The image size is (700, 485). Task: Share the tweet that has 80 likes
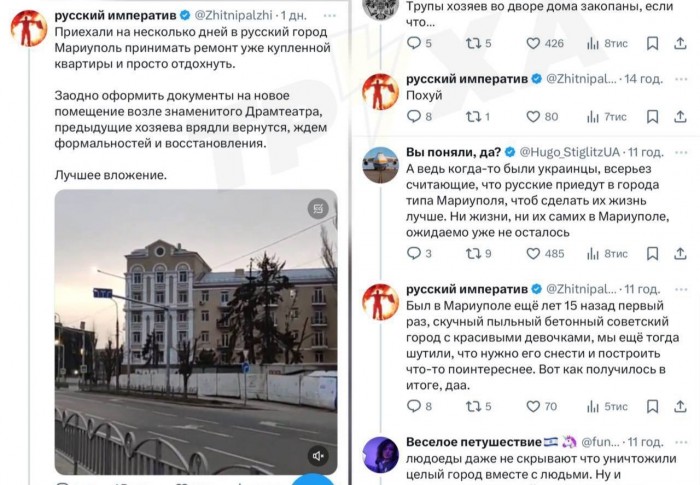click(x=679, y=116)
